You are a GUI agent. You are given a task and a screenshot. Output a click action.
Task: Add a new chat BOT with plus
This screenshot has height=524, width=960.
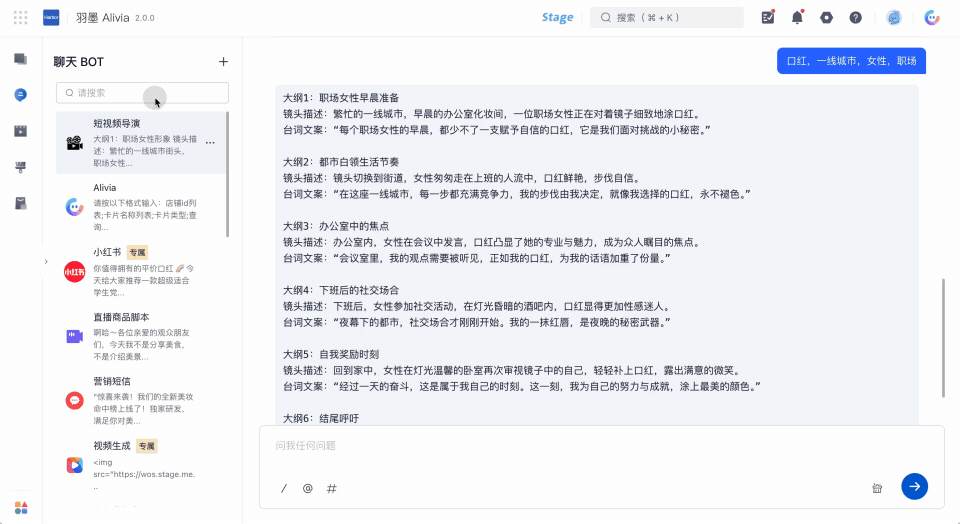point(223,61)
